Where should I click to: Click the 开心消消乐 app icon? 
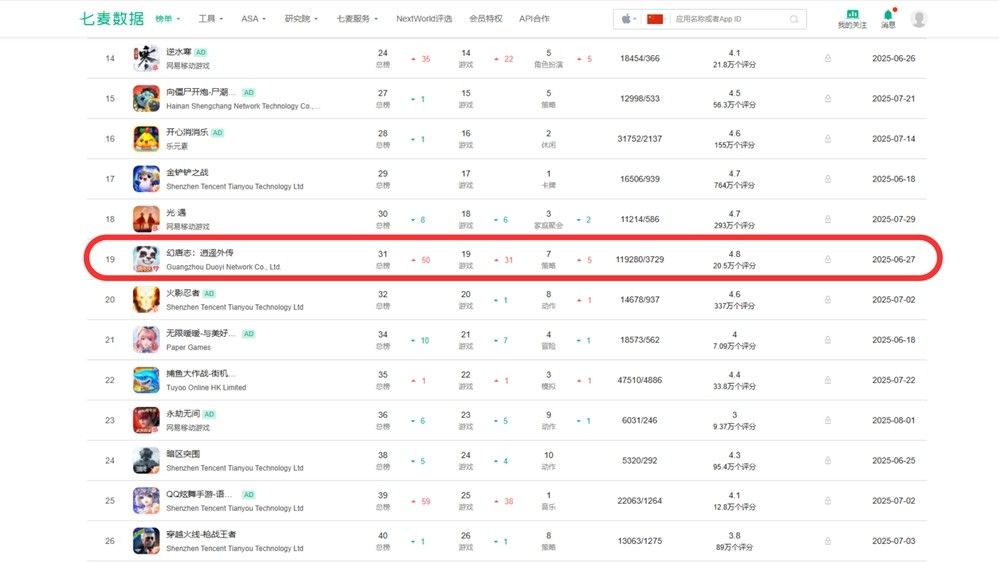tap(146, 138)
